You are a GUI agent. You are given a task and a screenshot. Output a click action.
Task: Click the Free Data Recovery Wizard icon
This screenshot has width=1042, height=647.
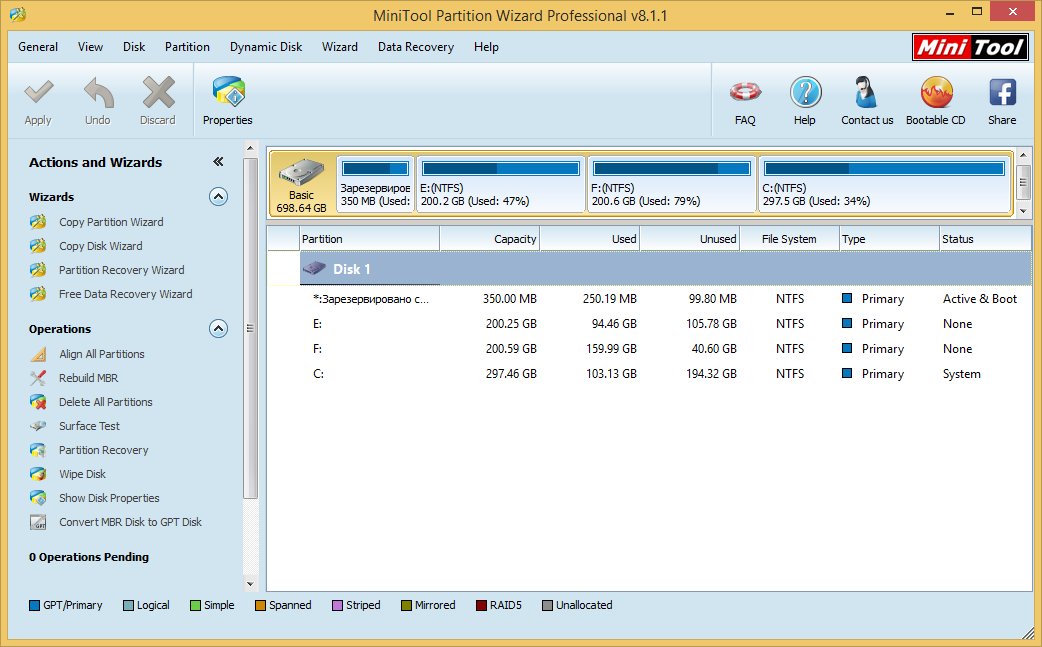pos(38,294)
